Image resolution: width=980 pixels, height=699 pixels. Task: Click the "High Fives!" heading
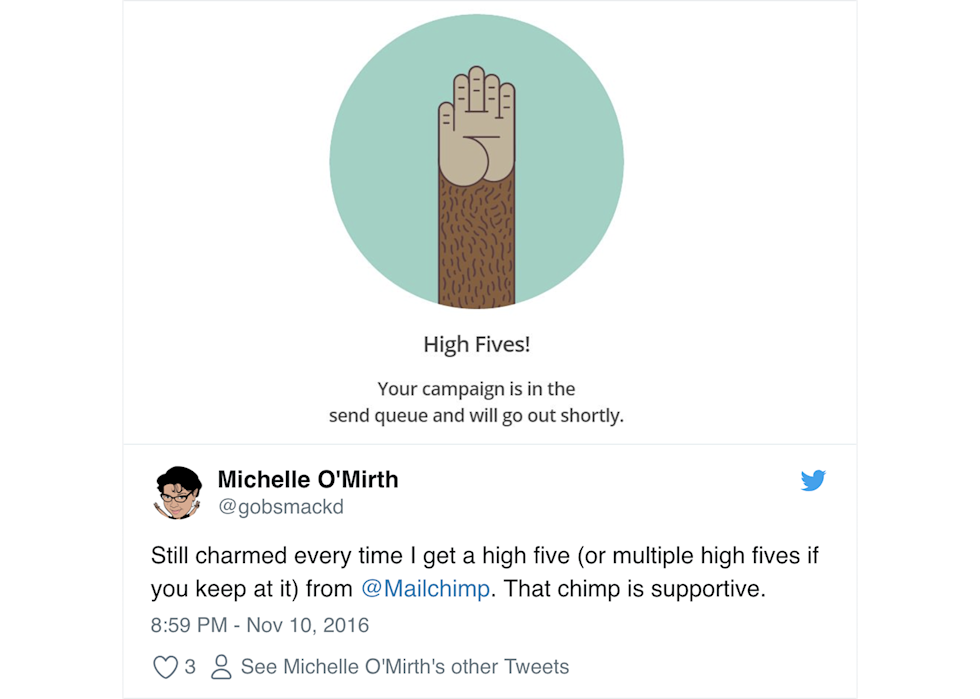point(476,345)
